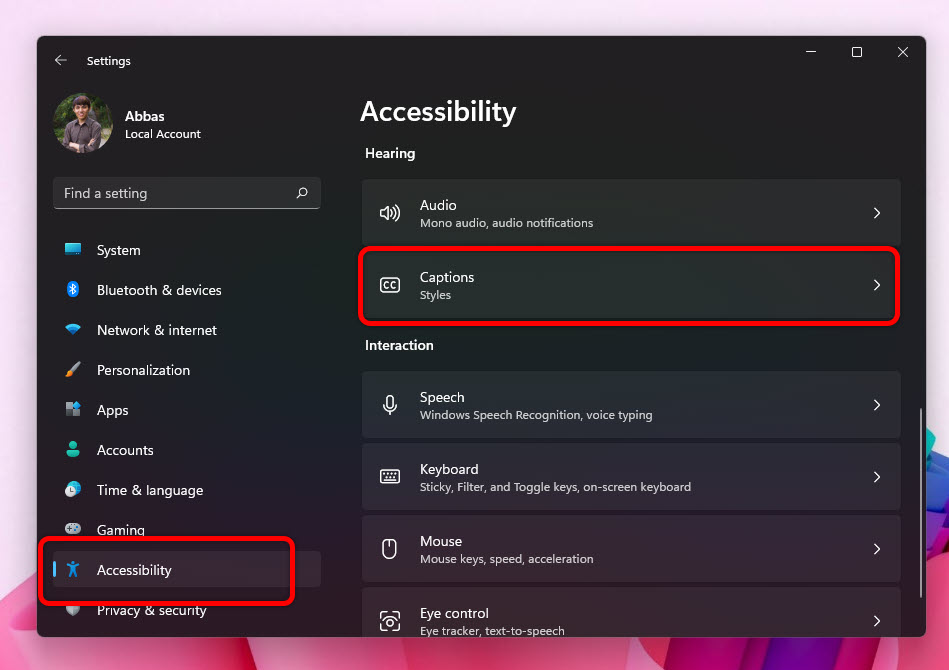949x670 pixels.
Task: Click the Audio speaker icon
Action: click(390, 213)
